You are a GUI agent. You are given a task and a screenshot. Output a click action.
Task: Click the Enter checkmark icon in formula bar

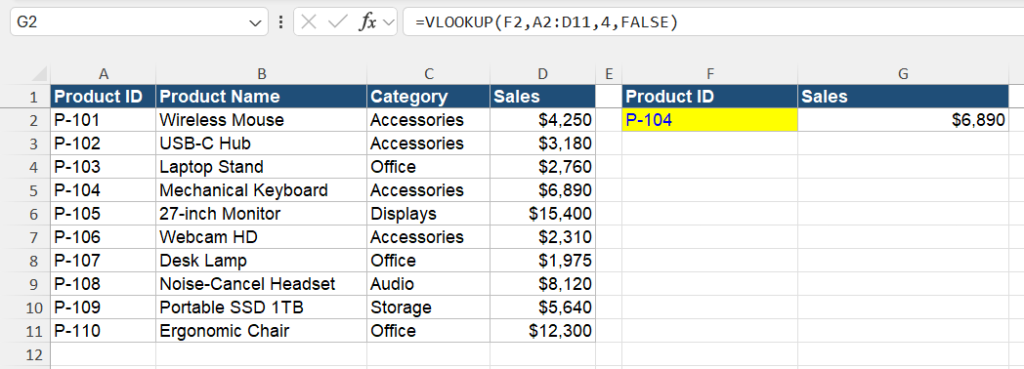(338, 22)
